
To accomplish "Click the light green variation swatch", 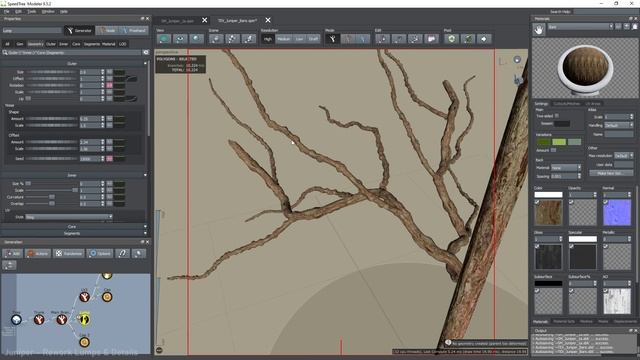I will pyautogui.click(x=559, y=142).
